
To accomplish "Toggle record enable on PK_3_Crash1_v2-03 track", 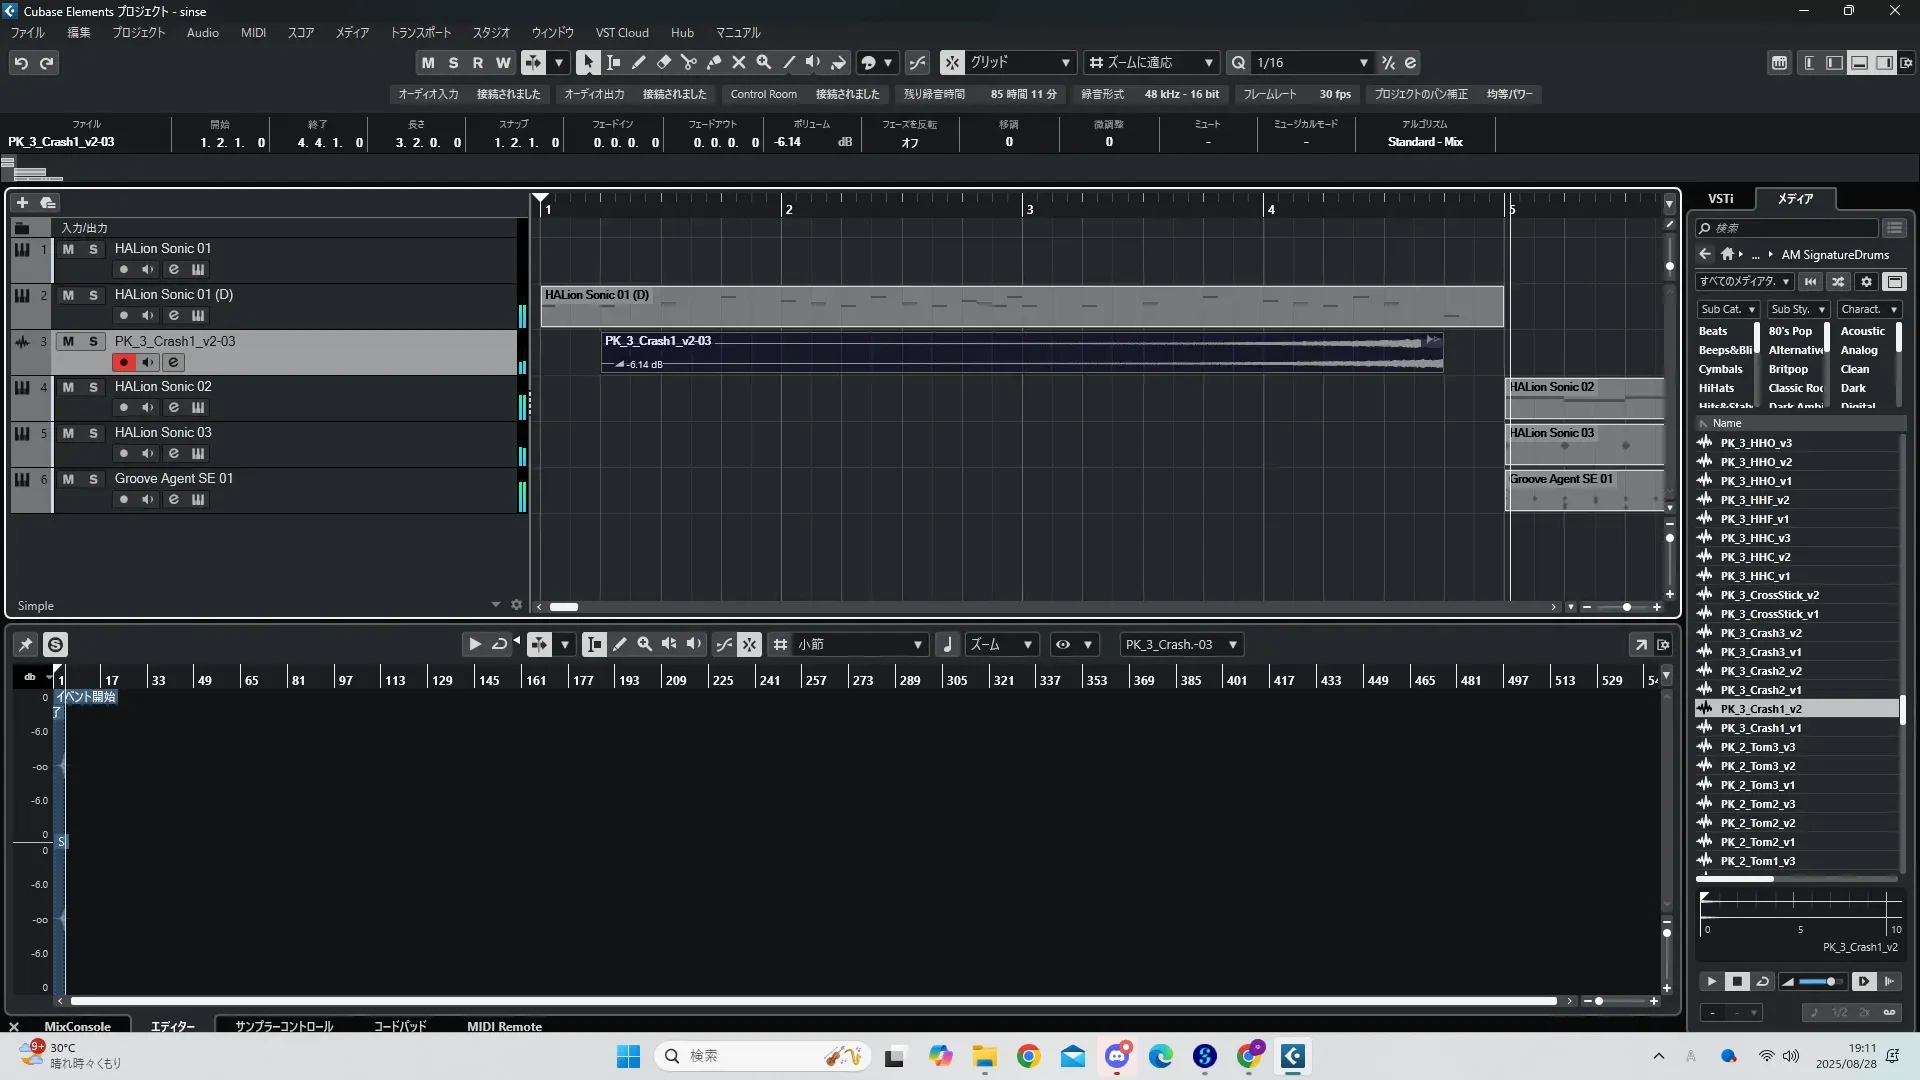I will 123,362.
